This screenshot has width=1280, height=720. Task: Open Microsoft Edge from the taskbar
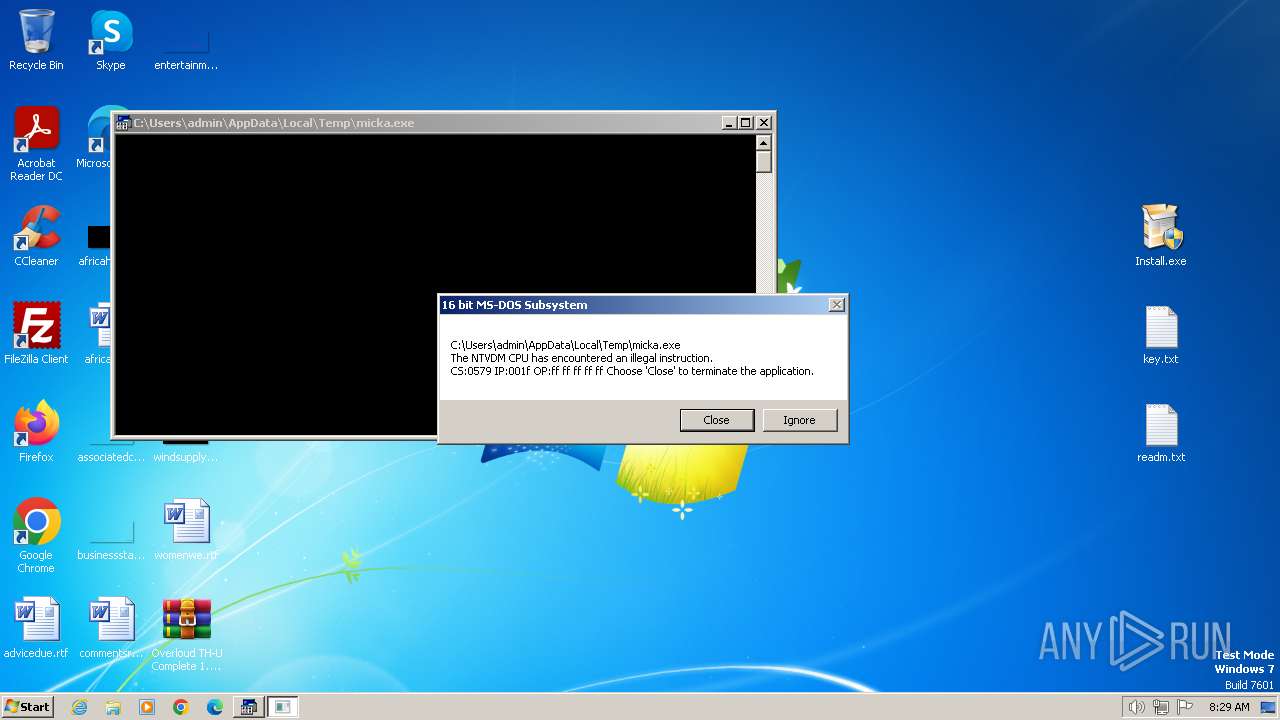(x=215, y=707)
